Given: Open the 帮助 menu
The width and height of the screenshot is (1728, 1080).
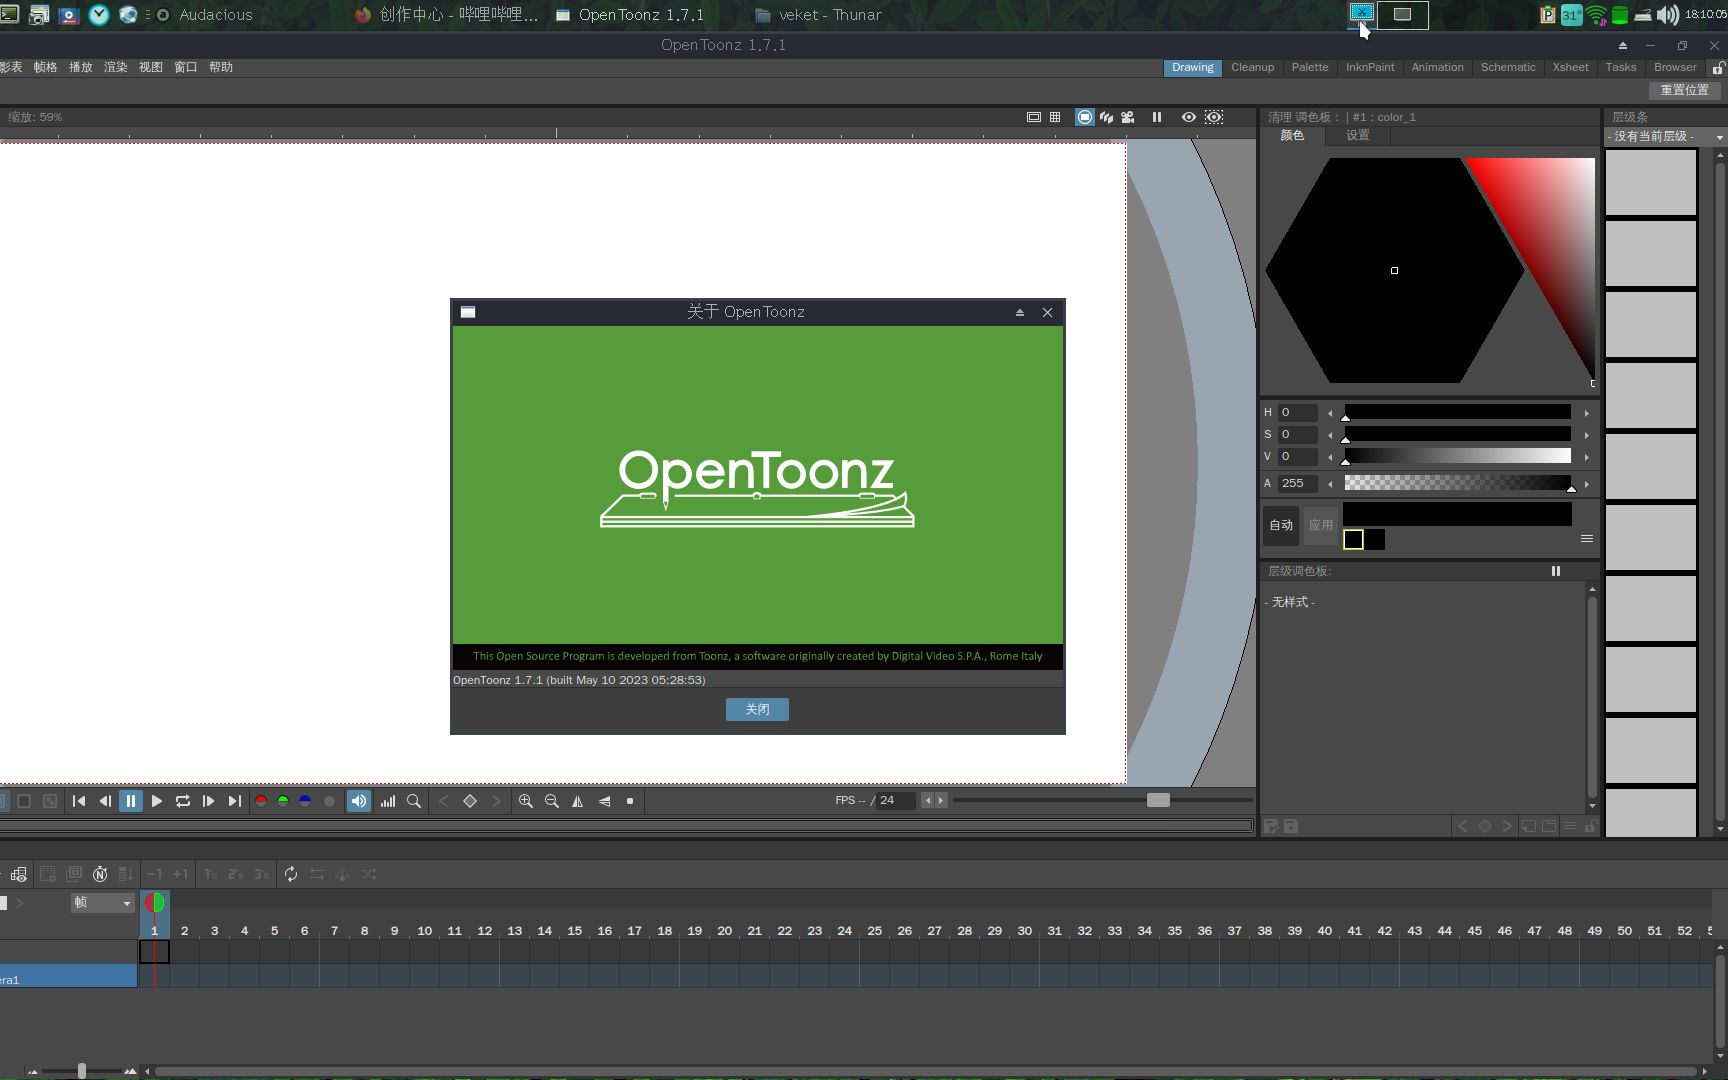Looking at the screenshot, I should coord(221,67).
